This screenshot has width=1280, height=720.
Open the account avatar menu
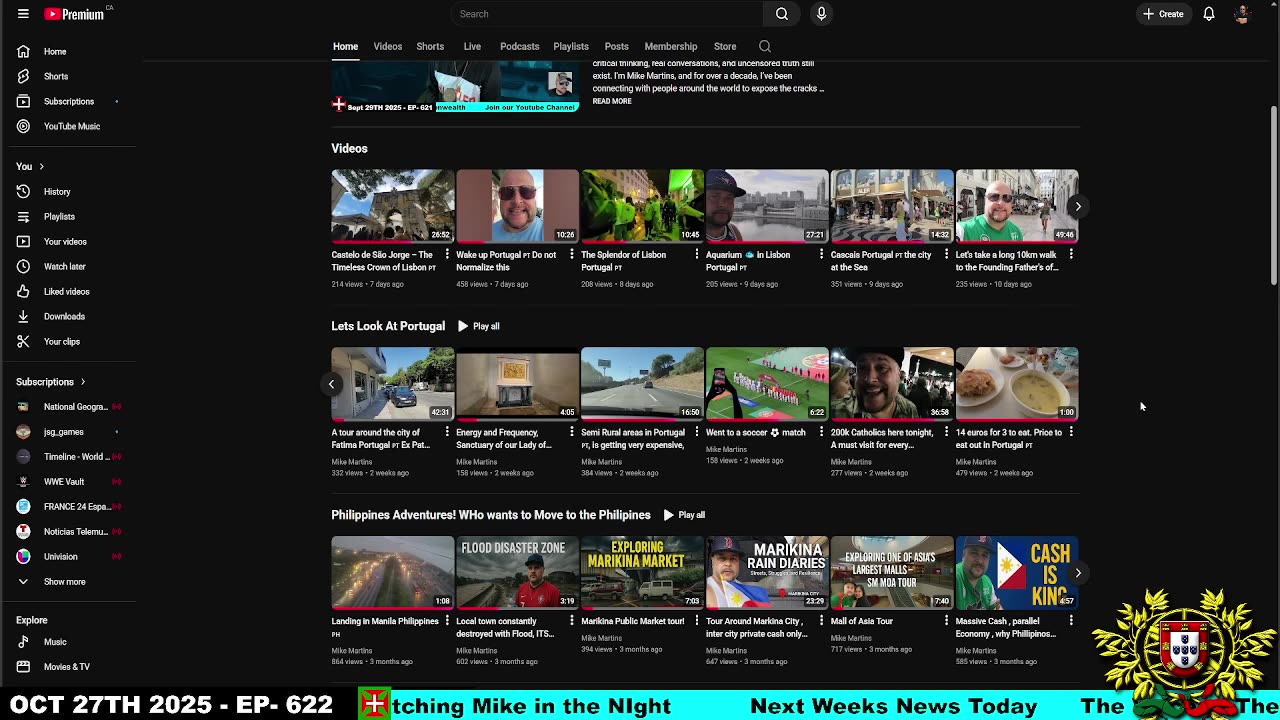tap(1242, 14)
